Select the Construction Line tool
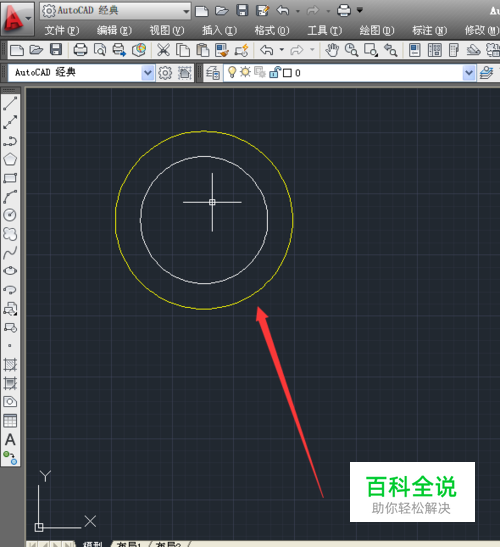 pyautogui.click(x=10, y=122)
